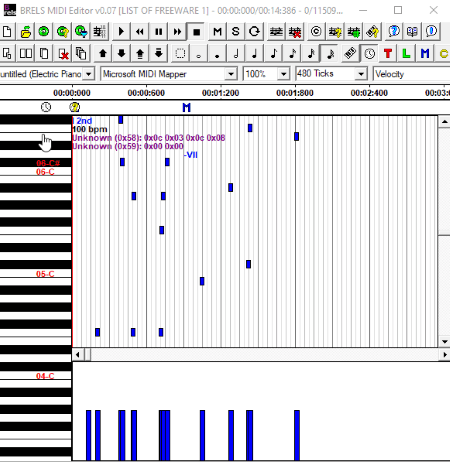Open the Velocity controller dropdown
Image resolution: width=450 pixels, height=462 pixels.
412,74
